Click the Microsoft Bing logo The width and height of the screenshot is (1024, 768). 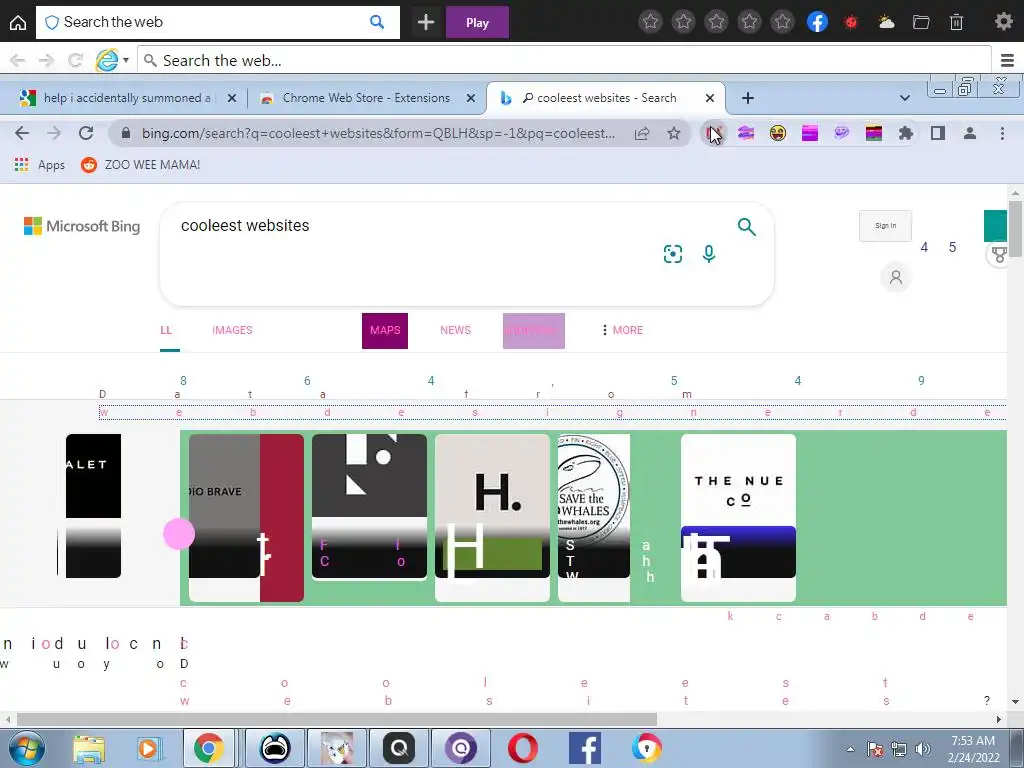(x=82, y=226)
